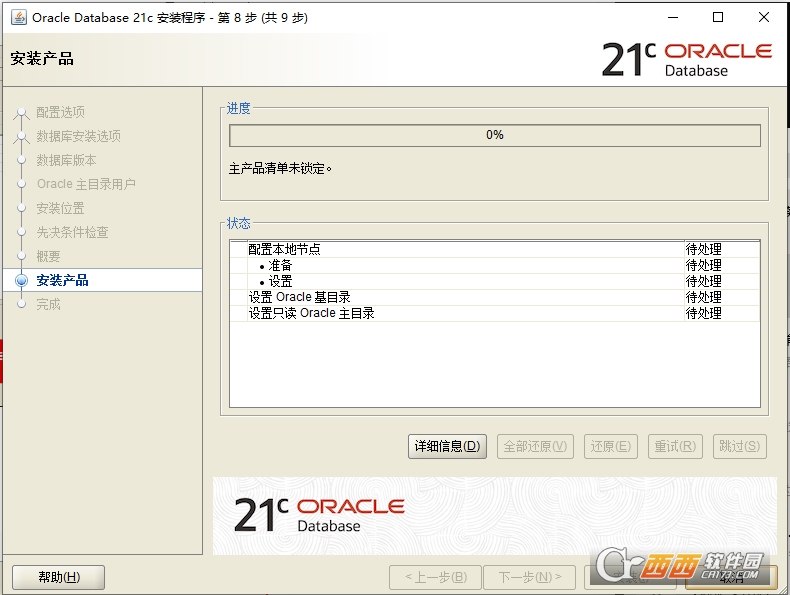Click the 还原(E) button

(611, 446)
